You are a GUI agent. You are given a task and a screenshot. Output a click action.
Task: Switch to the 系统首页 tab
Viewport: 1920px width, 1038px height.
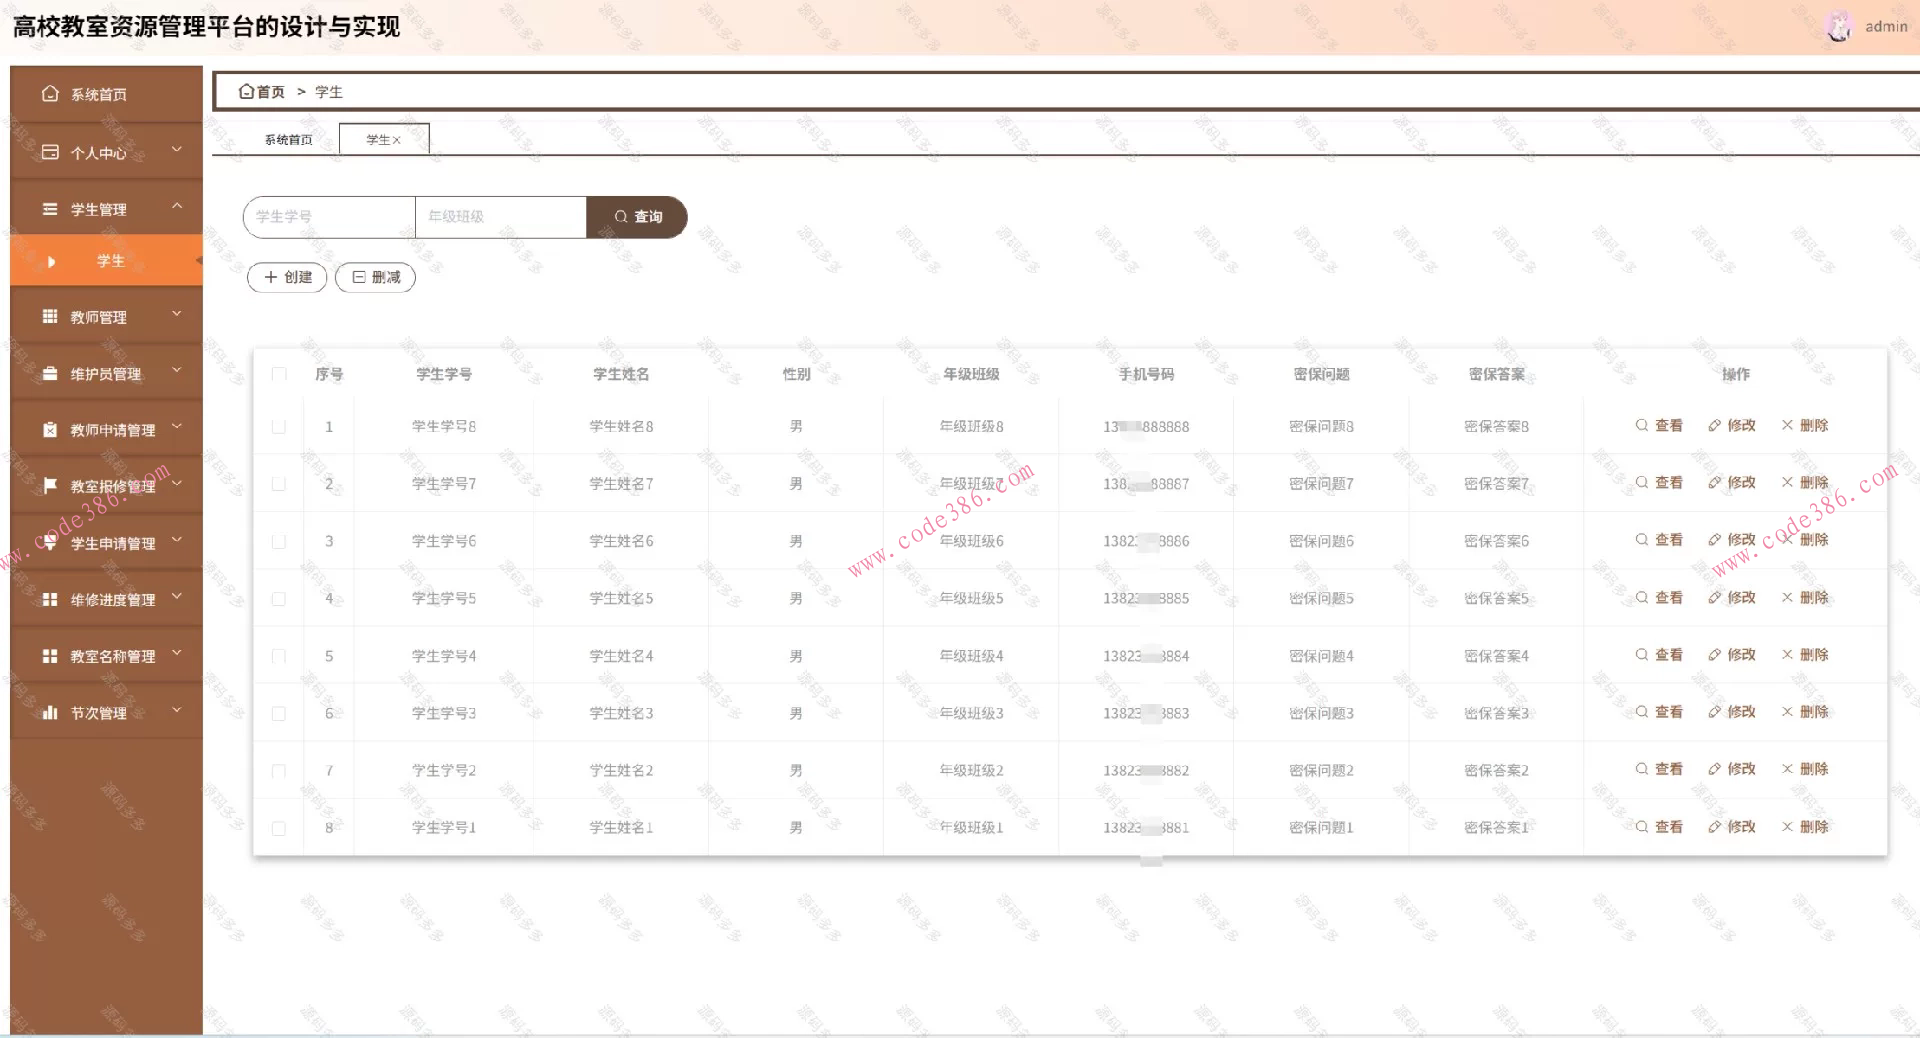click(x=288, y=140)
